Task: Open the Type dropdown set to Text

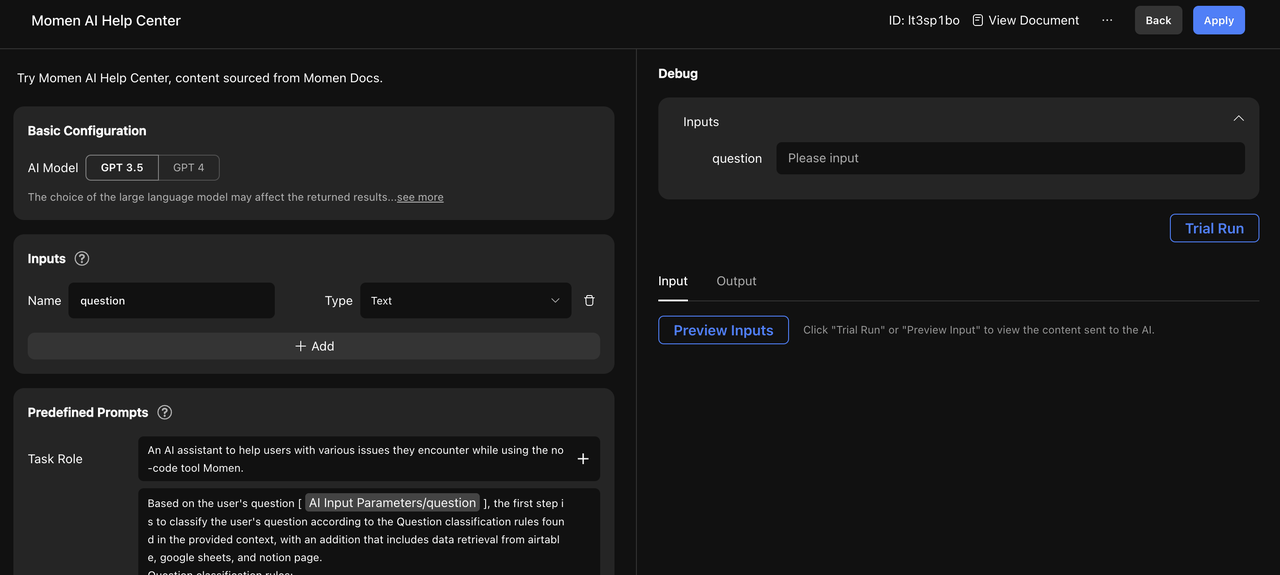Action: (x=465, y=301)
